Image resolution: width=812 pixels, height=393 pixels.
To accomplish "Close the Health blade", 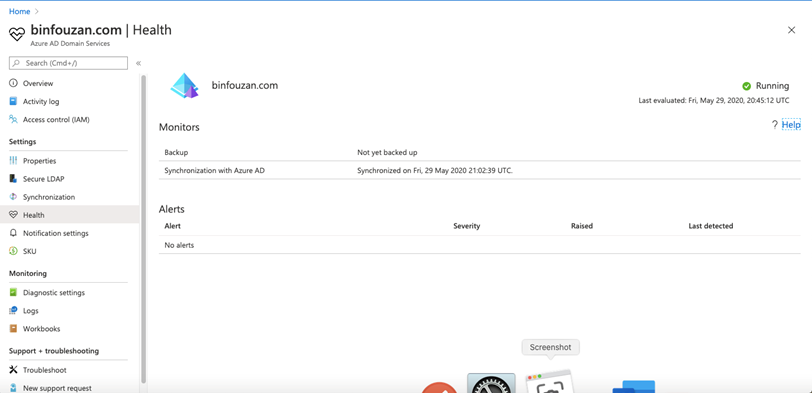I will [x=791, y=30].
